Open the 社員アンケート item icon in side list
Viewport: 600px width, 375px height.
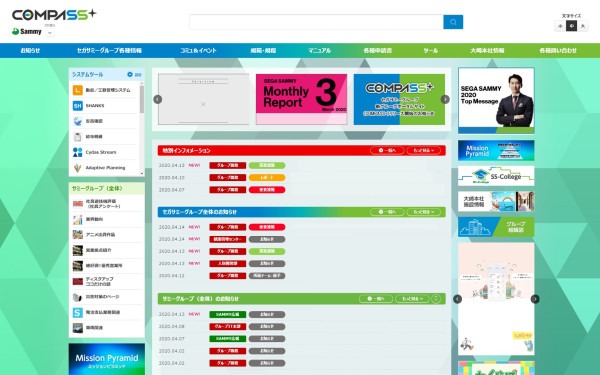pos(78,204)
